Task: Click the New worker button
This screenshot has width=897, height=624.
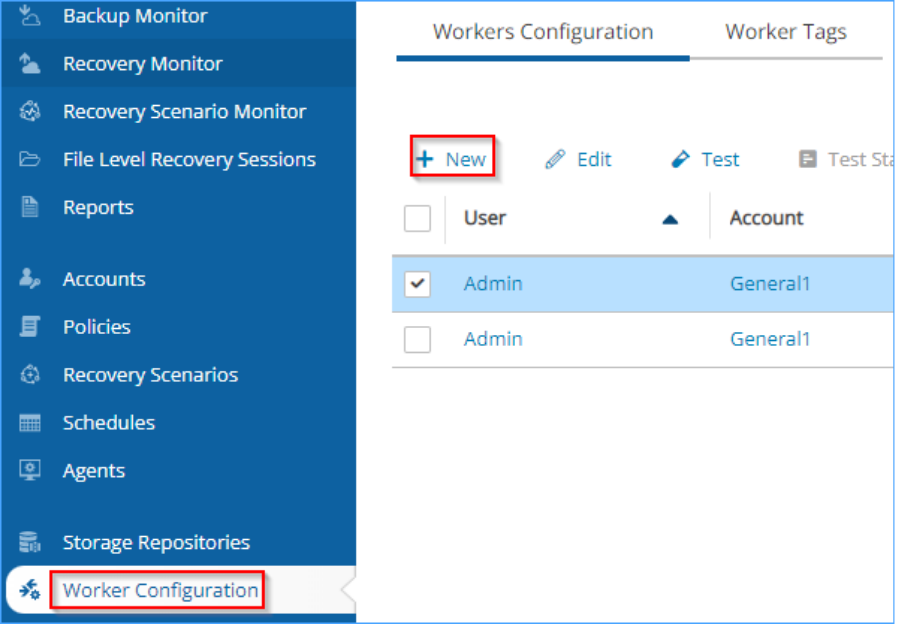Action: click(452, 158)
